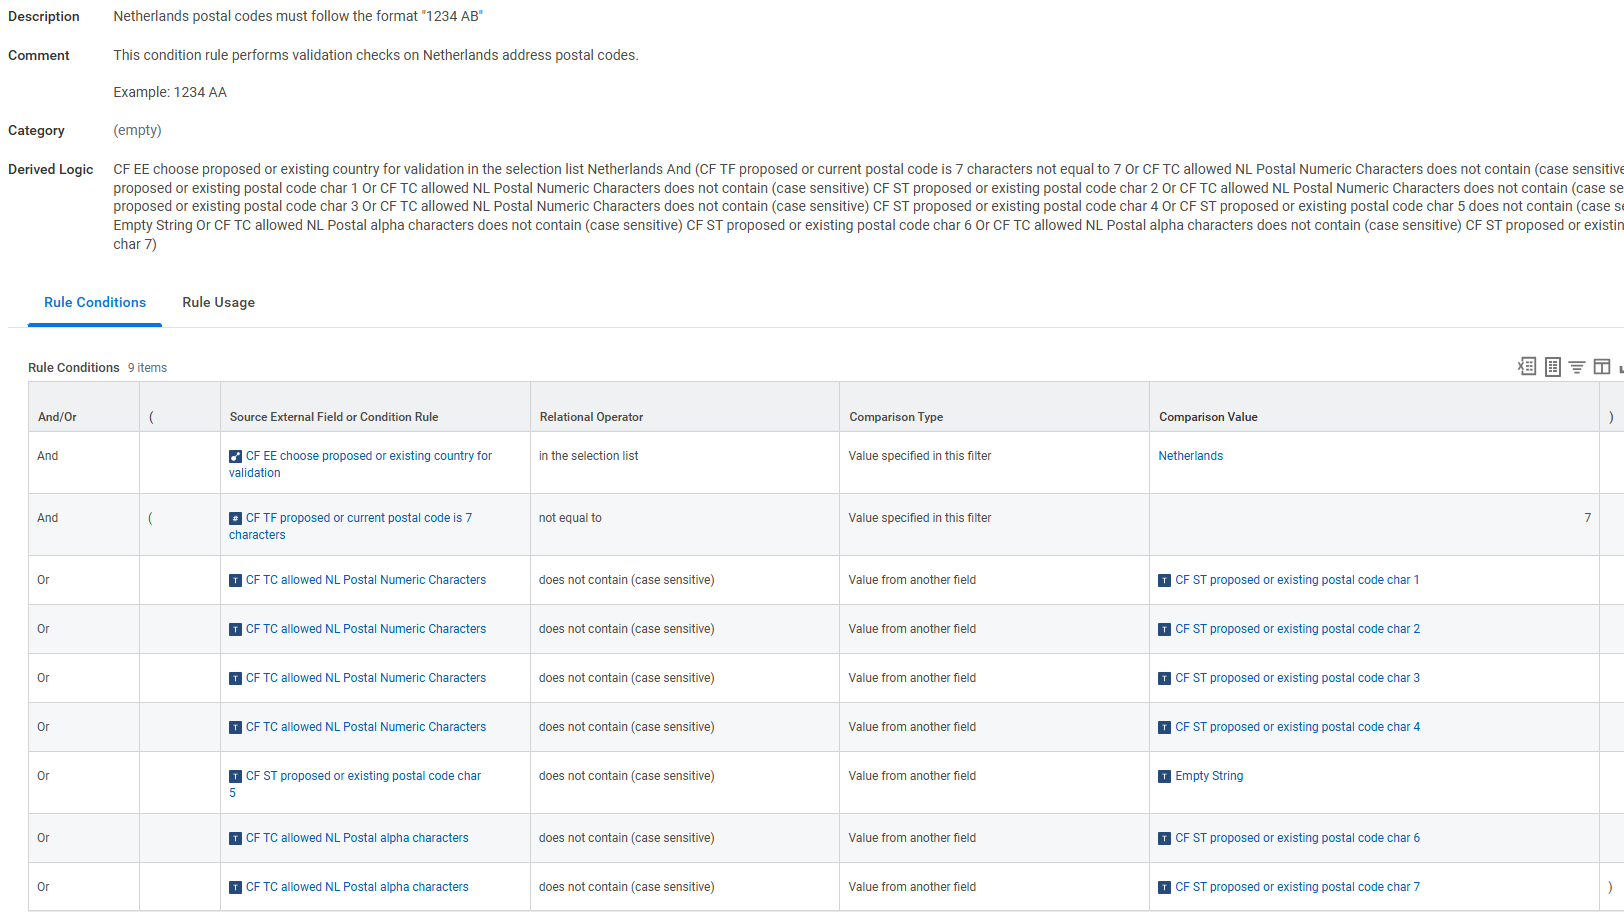Open CF TC allowed NL Postal alpha characters link
This screenshot has height=917, width=1624.
pos(358,837)
